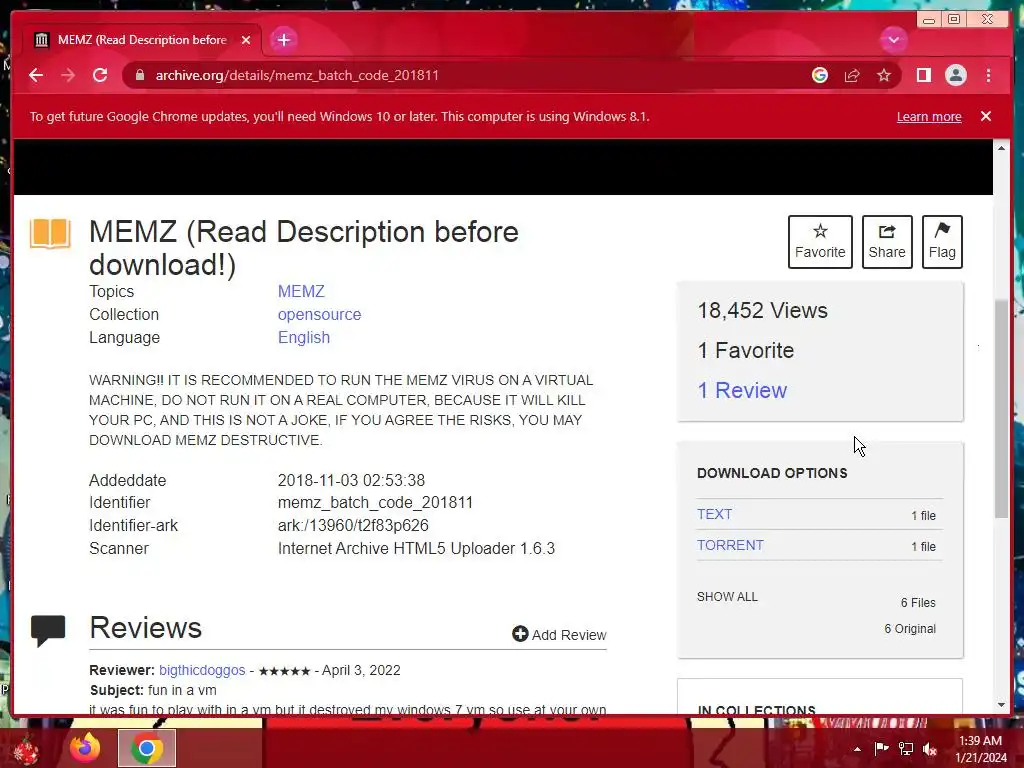Click the Google icon in the address bar
Viewport: 1024px width, 768px height.
820,75
